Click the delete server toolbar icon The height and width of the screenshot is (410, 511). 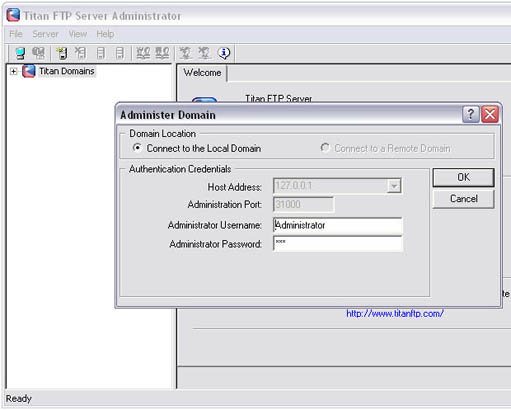pyautogui.click(x=80, y=53)
